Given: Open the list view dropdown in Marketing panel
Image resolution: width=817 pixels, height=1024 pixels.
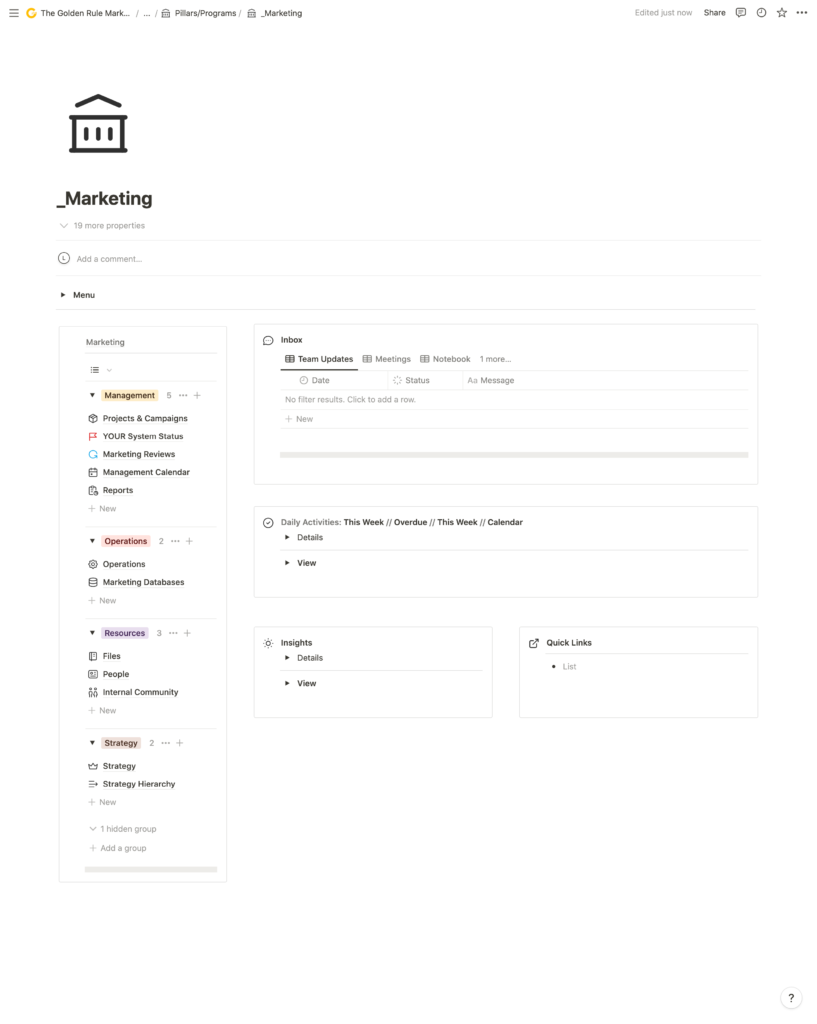Looking at the screenshot, I should [101, 370].
